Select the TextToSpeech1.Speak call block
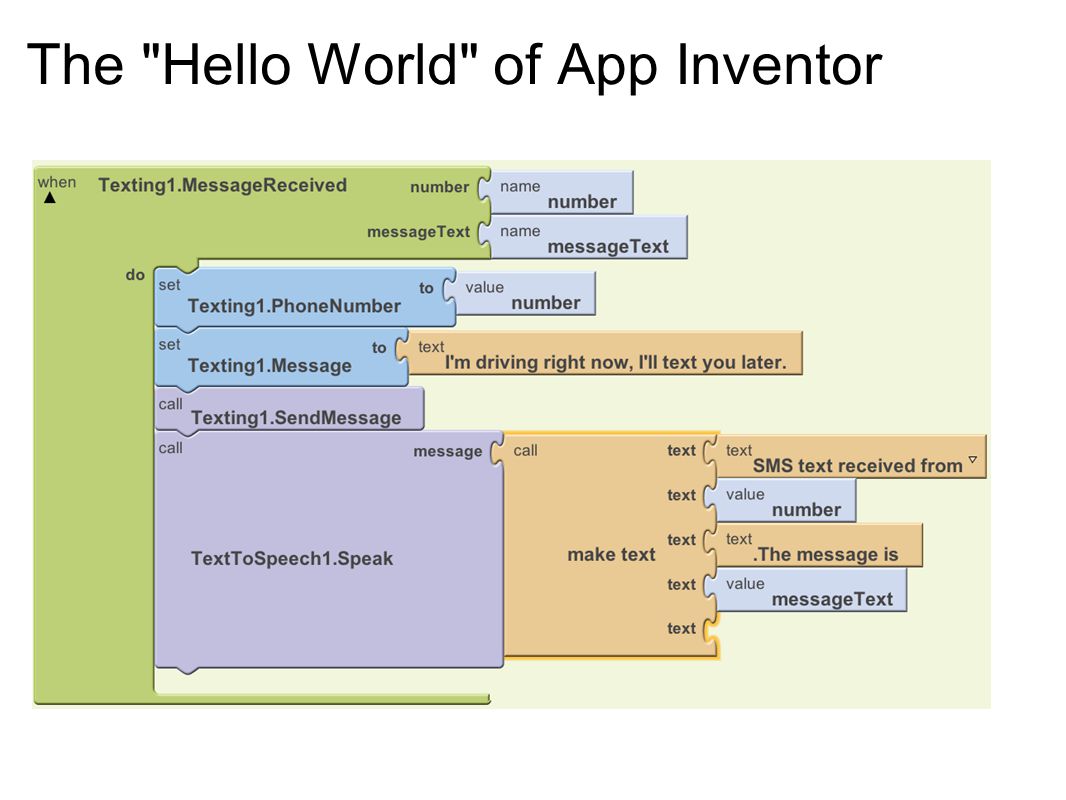This screenshot has width=1066, height=800. click(x=328, y=549)
